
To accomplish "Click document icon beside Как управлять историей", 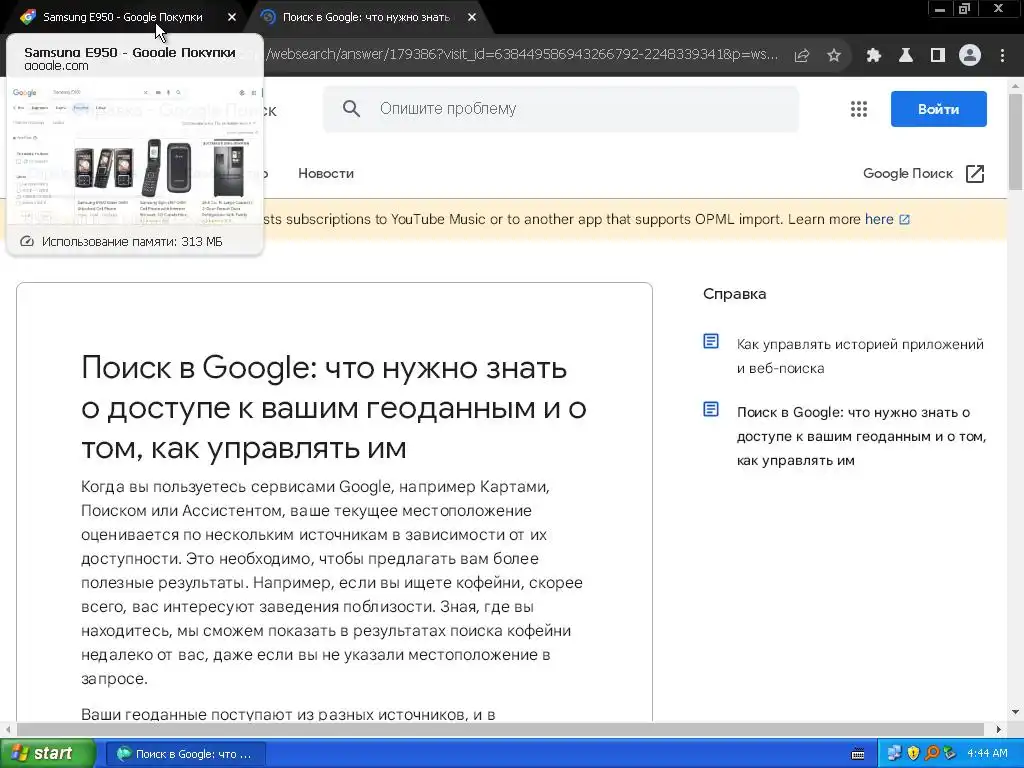I will (x=711, y=342).
